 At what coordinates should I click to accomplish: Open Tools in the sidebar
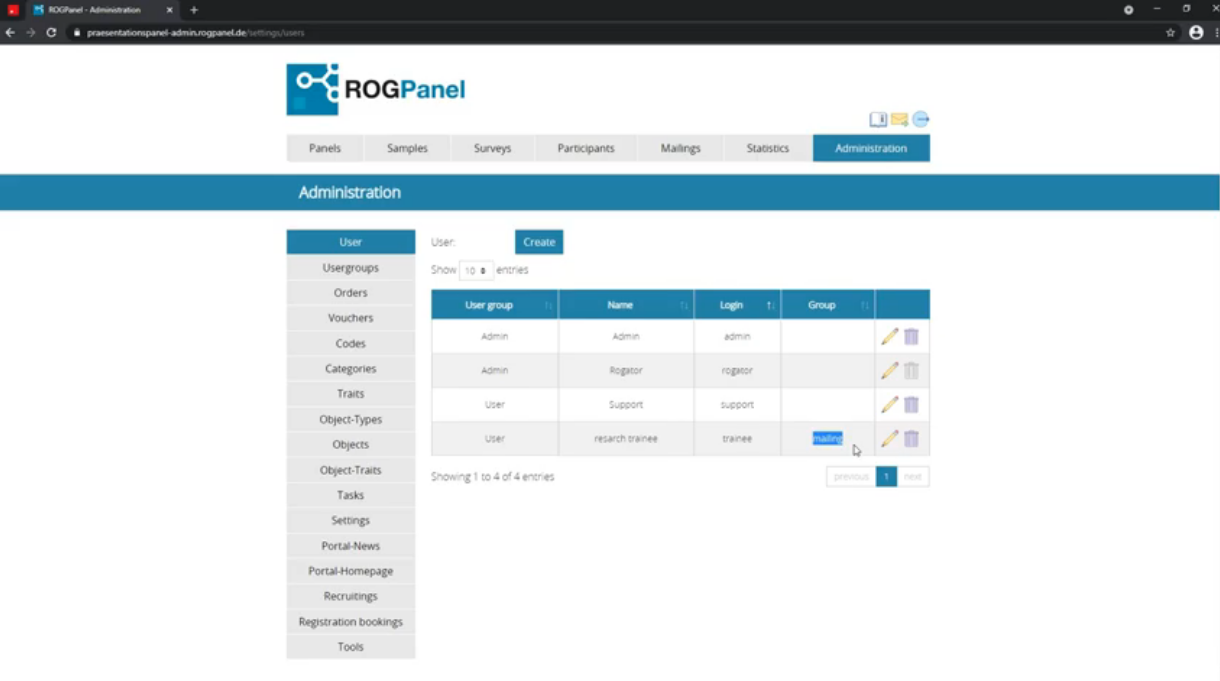click(x=351, y=647)
